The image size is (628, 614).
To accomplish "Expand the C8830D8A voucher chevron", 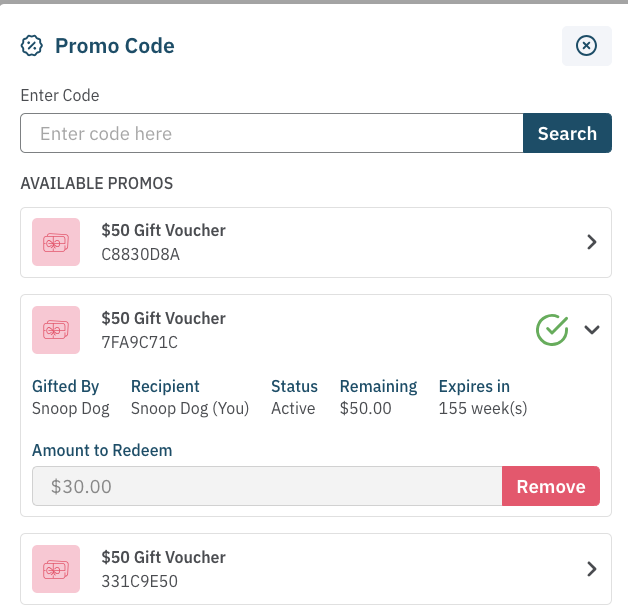I will pos(591,242).
